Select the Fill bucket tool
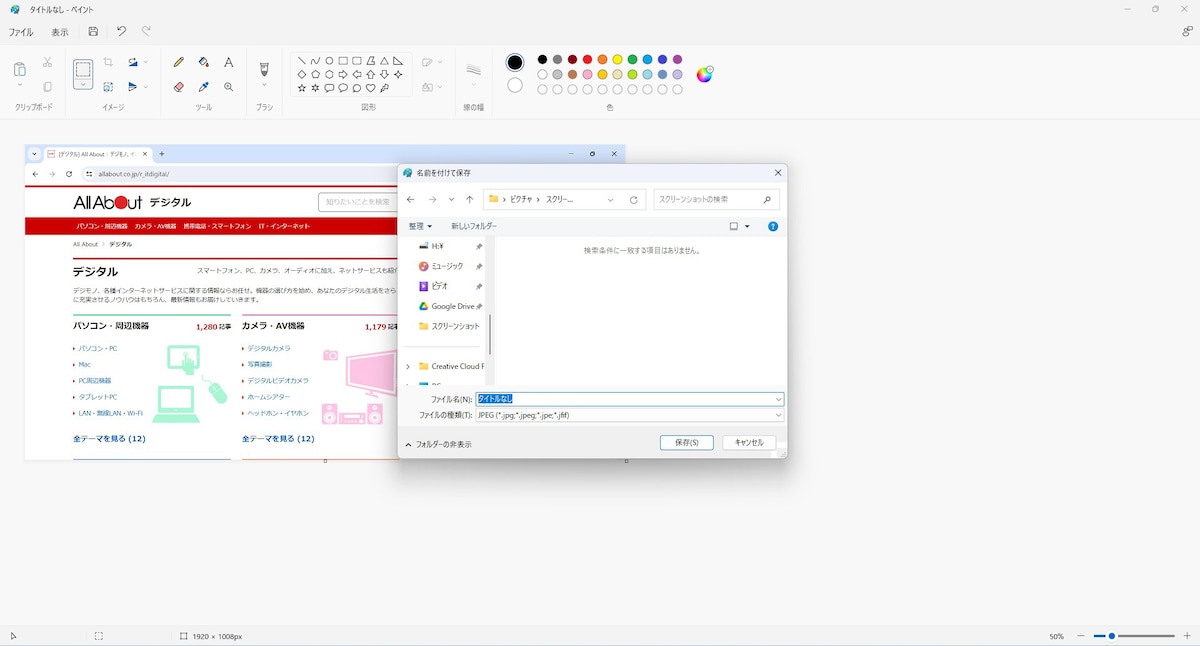 pos(204,62)
